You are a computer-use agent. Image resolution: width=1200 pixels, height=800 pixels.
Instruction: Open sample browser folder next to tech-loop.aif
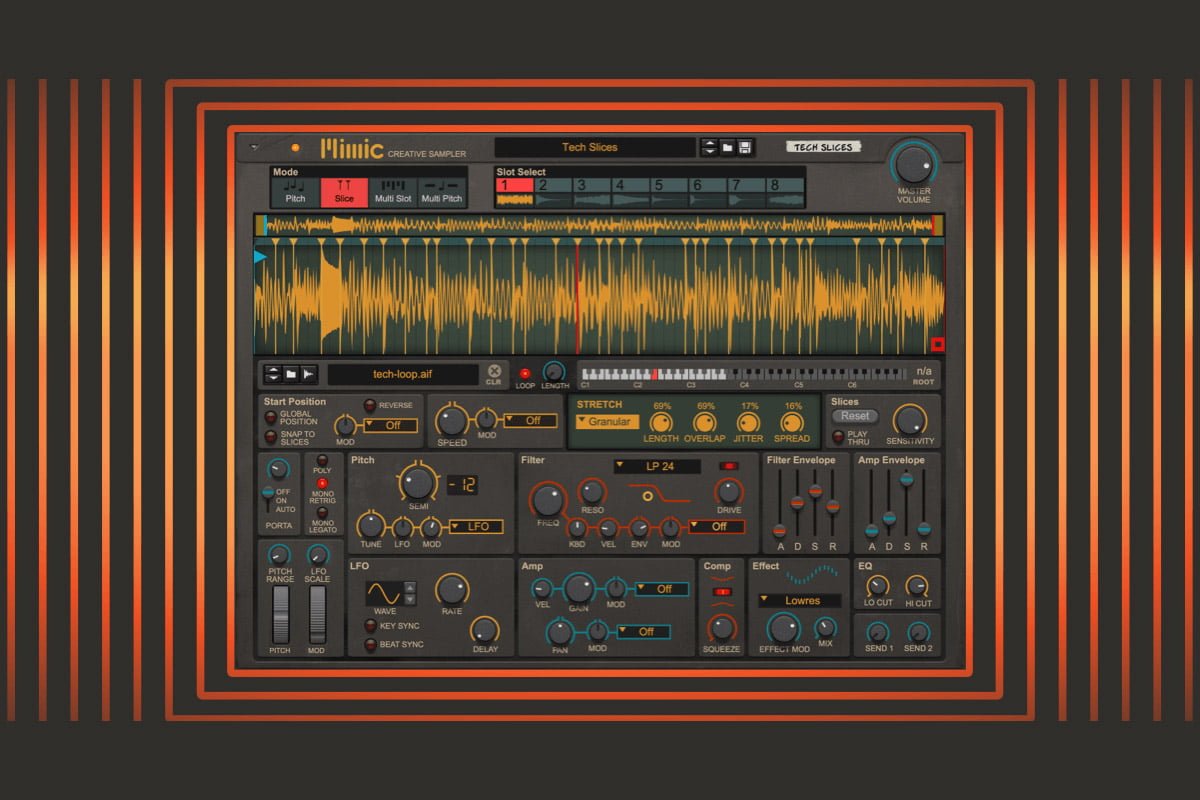[290, 374]
